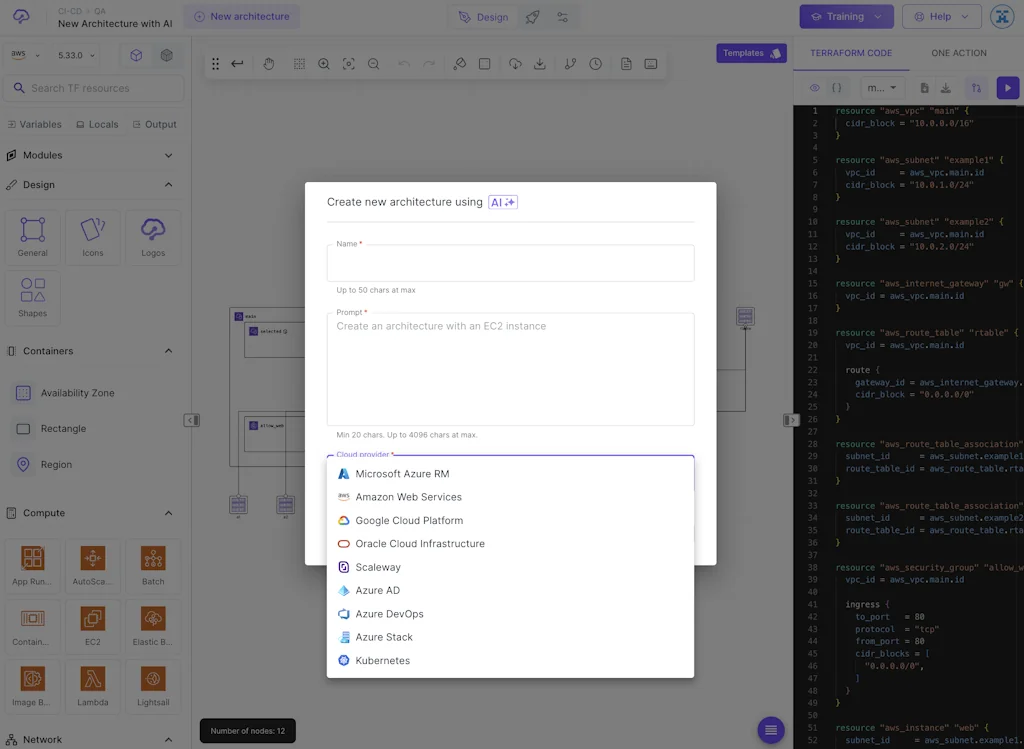Select Kubernetes from the provider list

pos(382,661)
